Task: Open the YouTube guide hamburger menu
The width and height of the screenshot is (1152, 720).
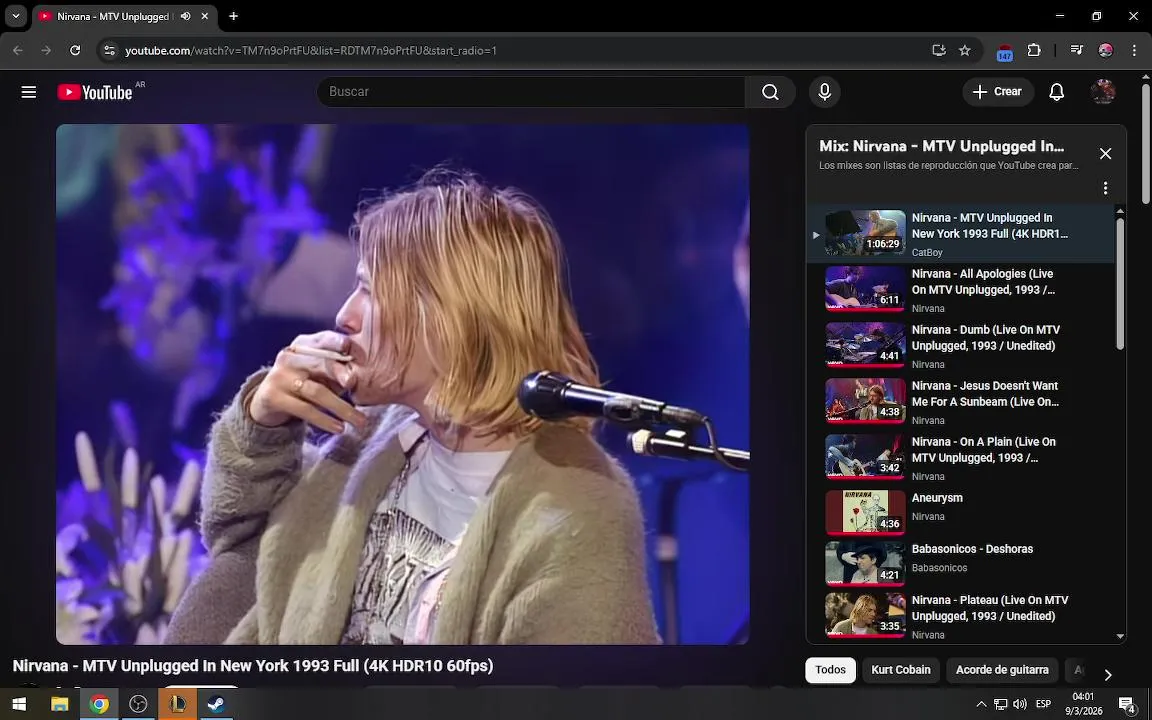Action: [29, 92]
